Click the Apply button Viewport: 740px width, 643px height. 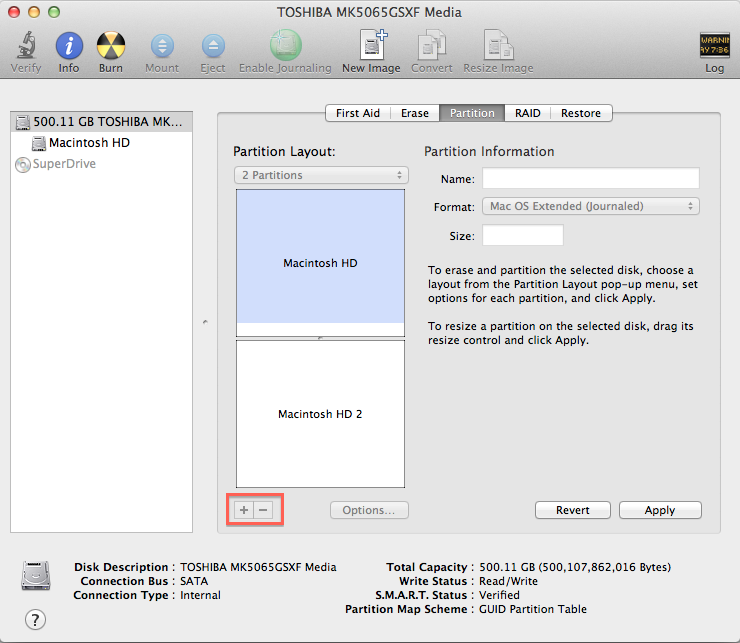pos(659,510)
